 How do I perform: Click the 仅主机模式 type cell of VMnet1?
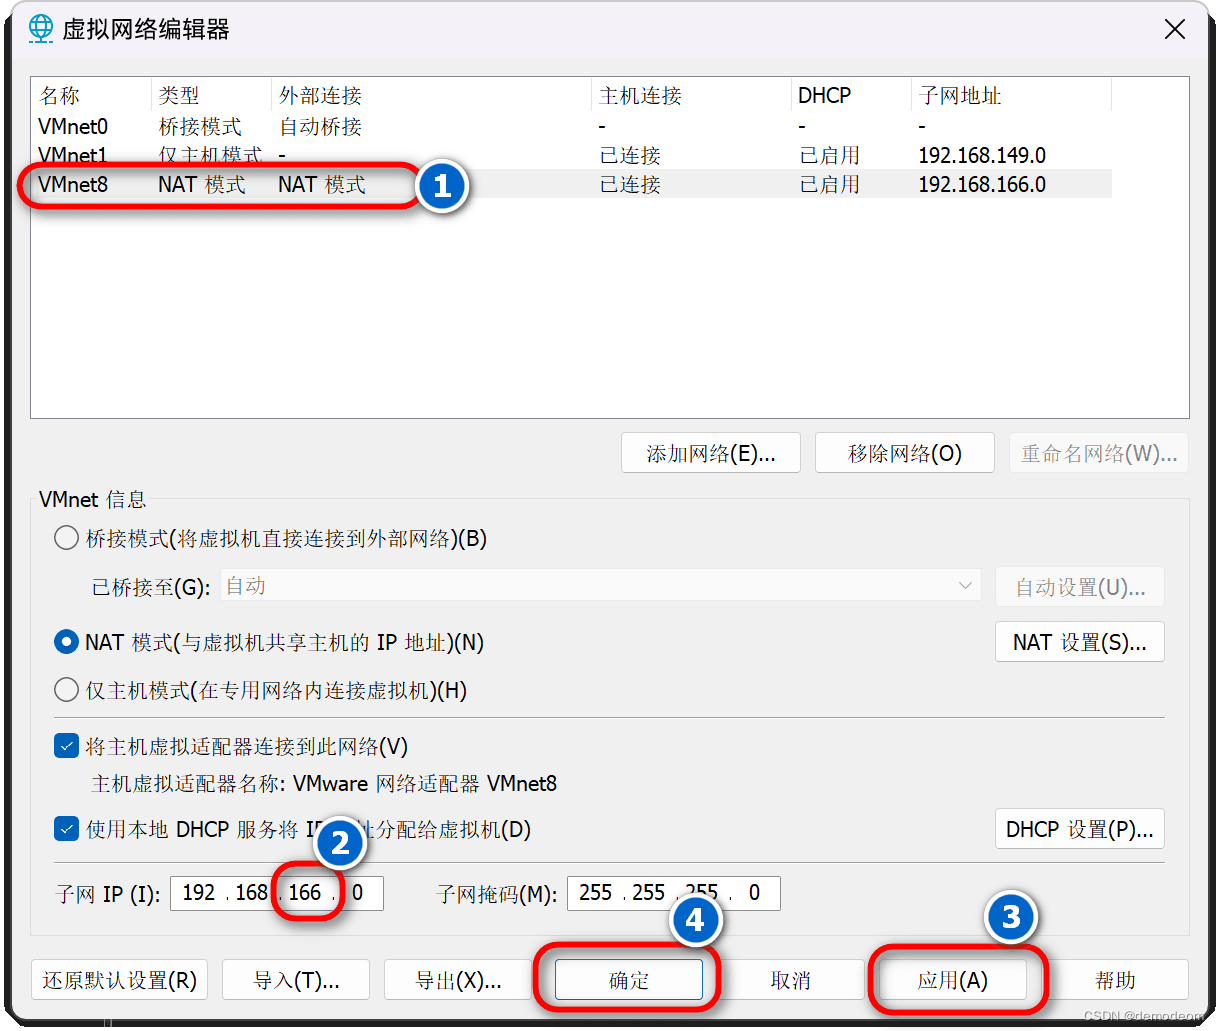[210, 156]
